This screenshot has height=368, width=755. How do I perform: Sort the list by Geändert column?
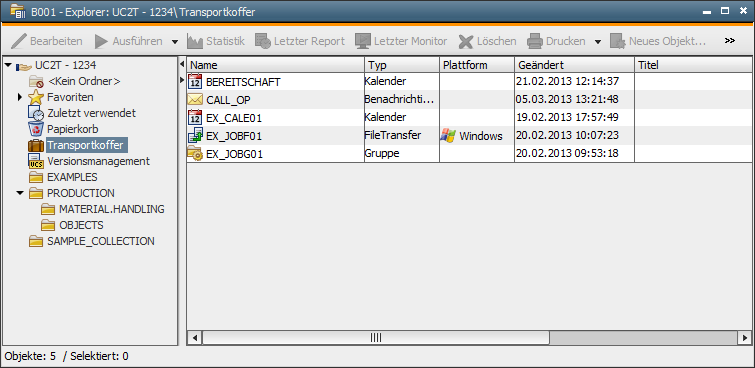coord(574,65)
